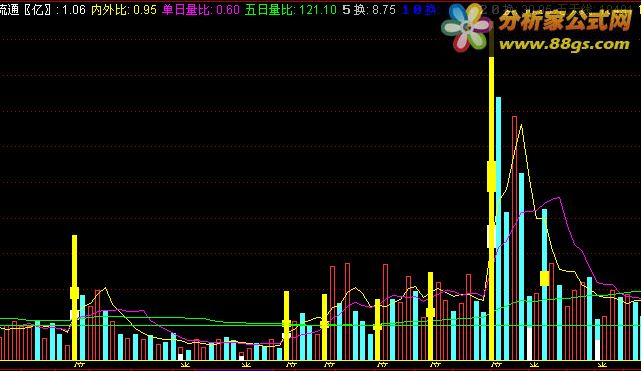Click the yellow square marker on the cyan bar
The width and height of the screenshot is (641, 371).
point(544,279)
